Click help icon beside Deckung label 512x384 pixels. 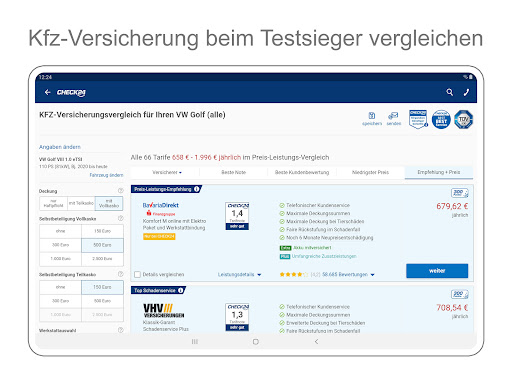(121, 191)
